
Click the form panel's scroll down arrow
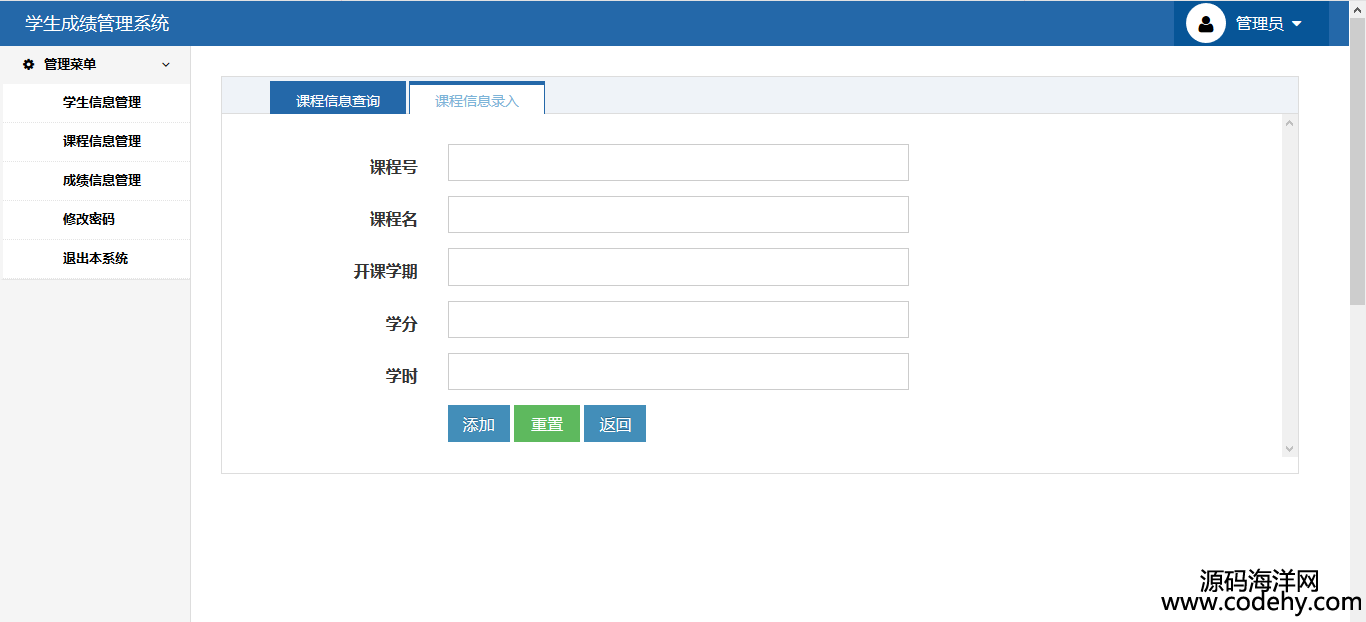click(1289, 449)
